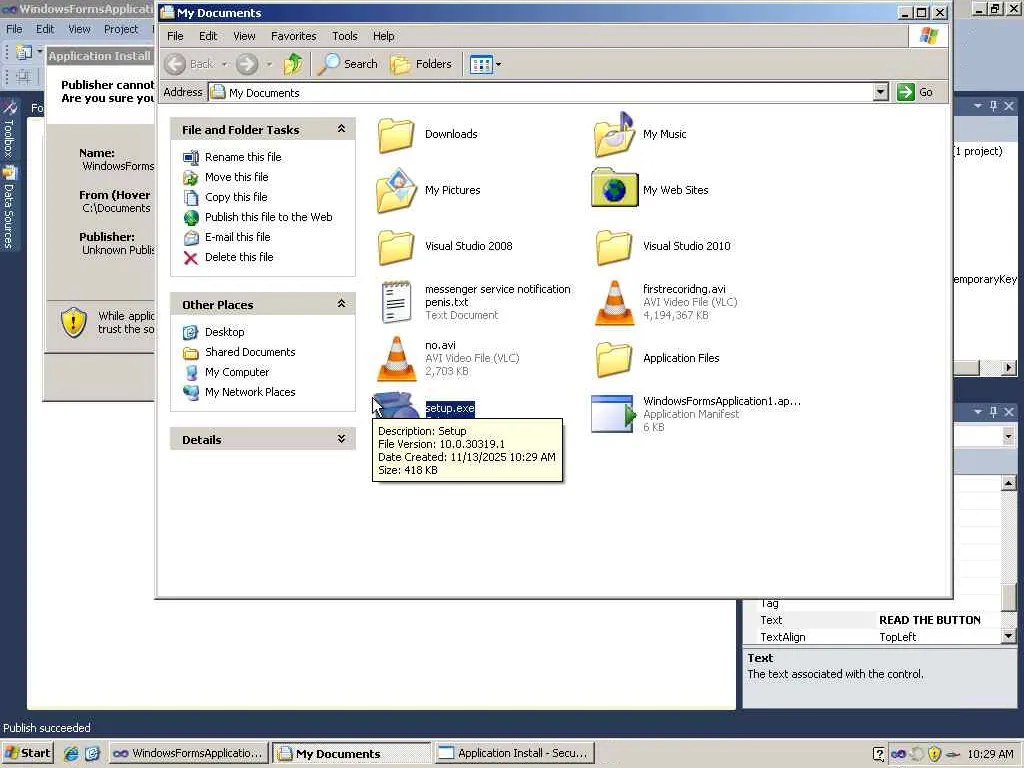
Task: Click Publish this file to the Web
Action: click(x=268, y=217)
